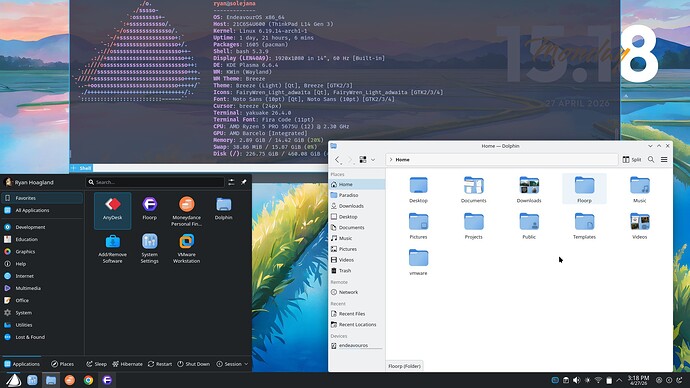
Task: Click the Home breadcrumb in Dolphin
Action: pyautogui.click(x=402, y=160)
